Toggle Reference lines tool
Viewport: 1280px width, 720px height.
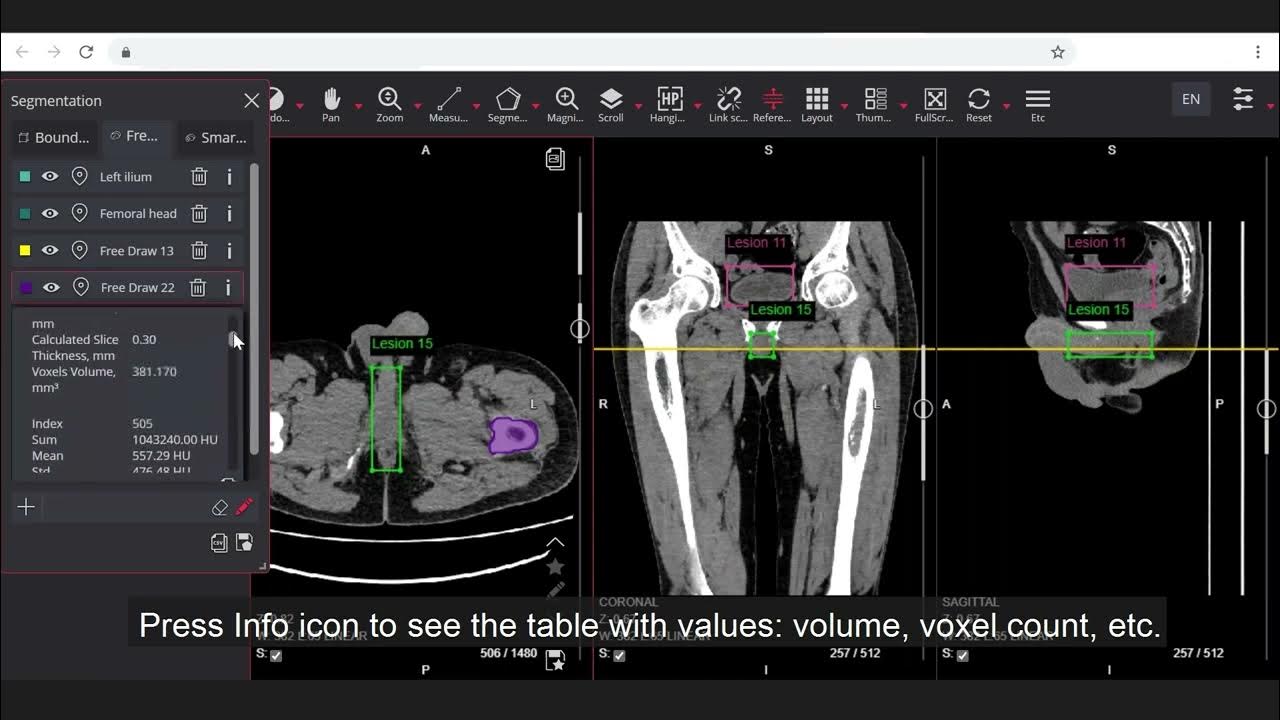(772, 104)
